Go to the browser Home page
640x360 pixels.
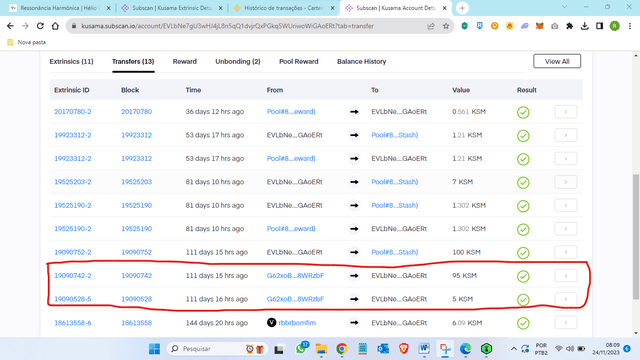coord(55,26)
